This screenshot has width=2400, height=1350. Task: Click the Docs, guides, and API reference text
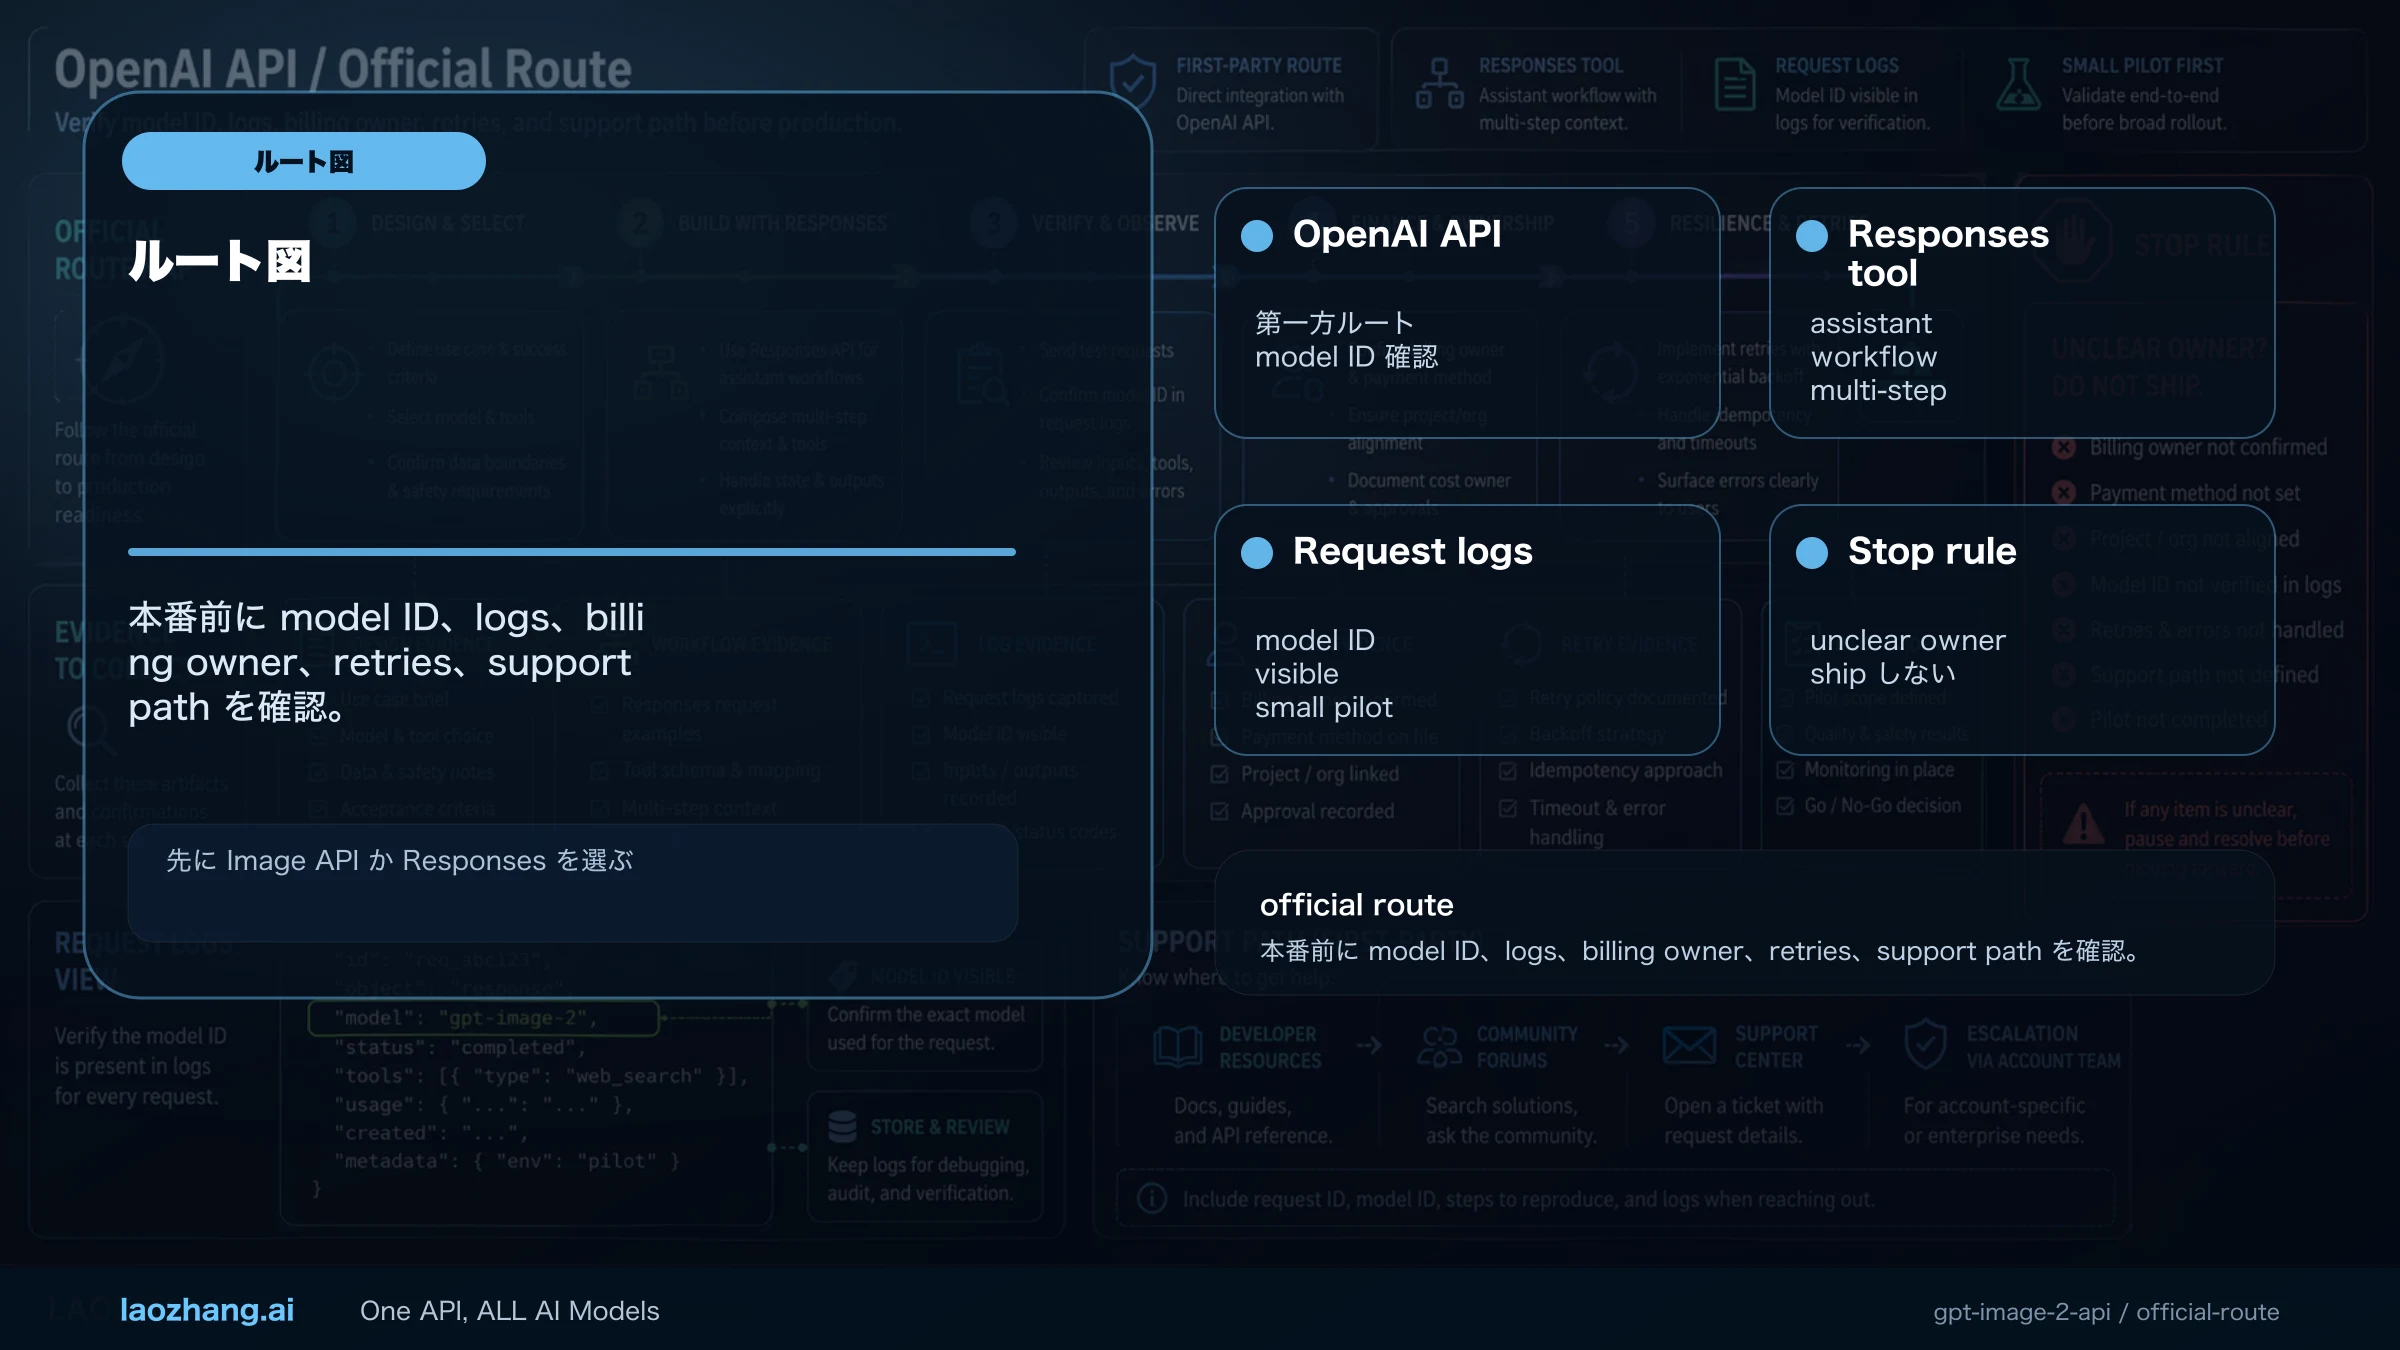click(1253, 1121)
